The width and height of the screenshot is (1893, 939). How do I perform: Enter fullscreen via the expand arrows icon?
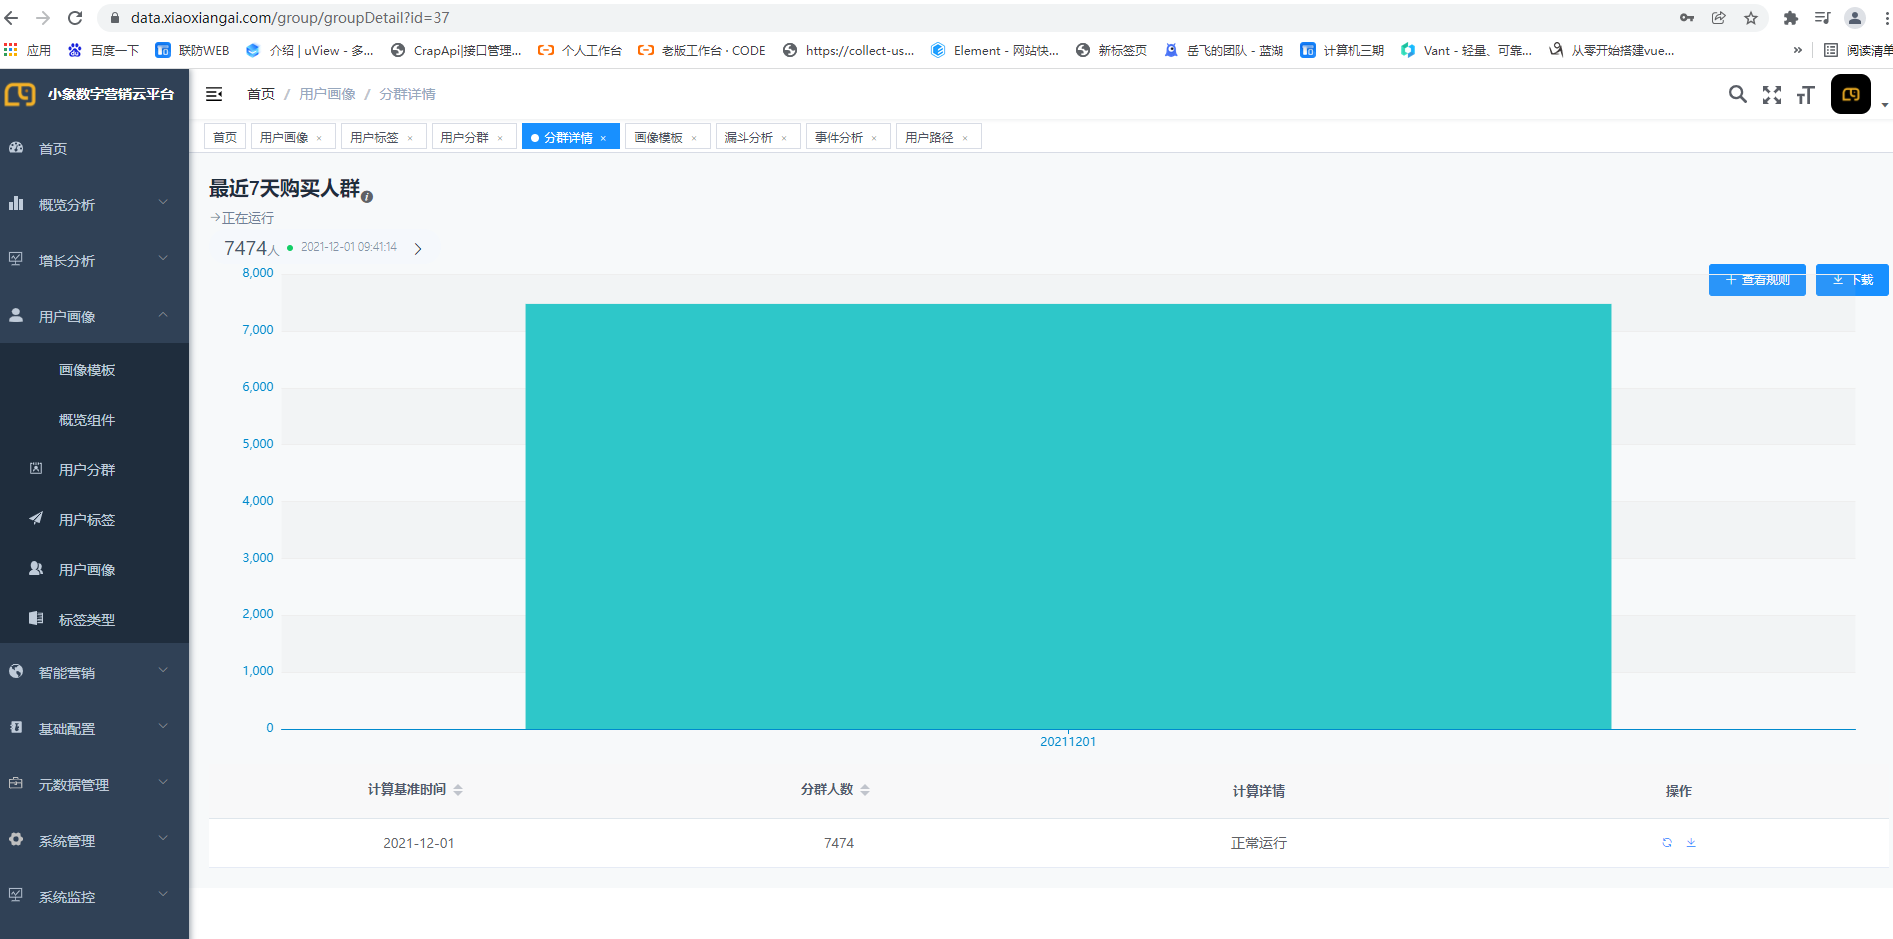pos(1772,94)
